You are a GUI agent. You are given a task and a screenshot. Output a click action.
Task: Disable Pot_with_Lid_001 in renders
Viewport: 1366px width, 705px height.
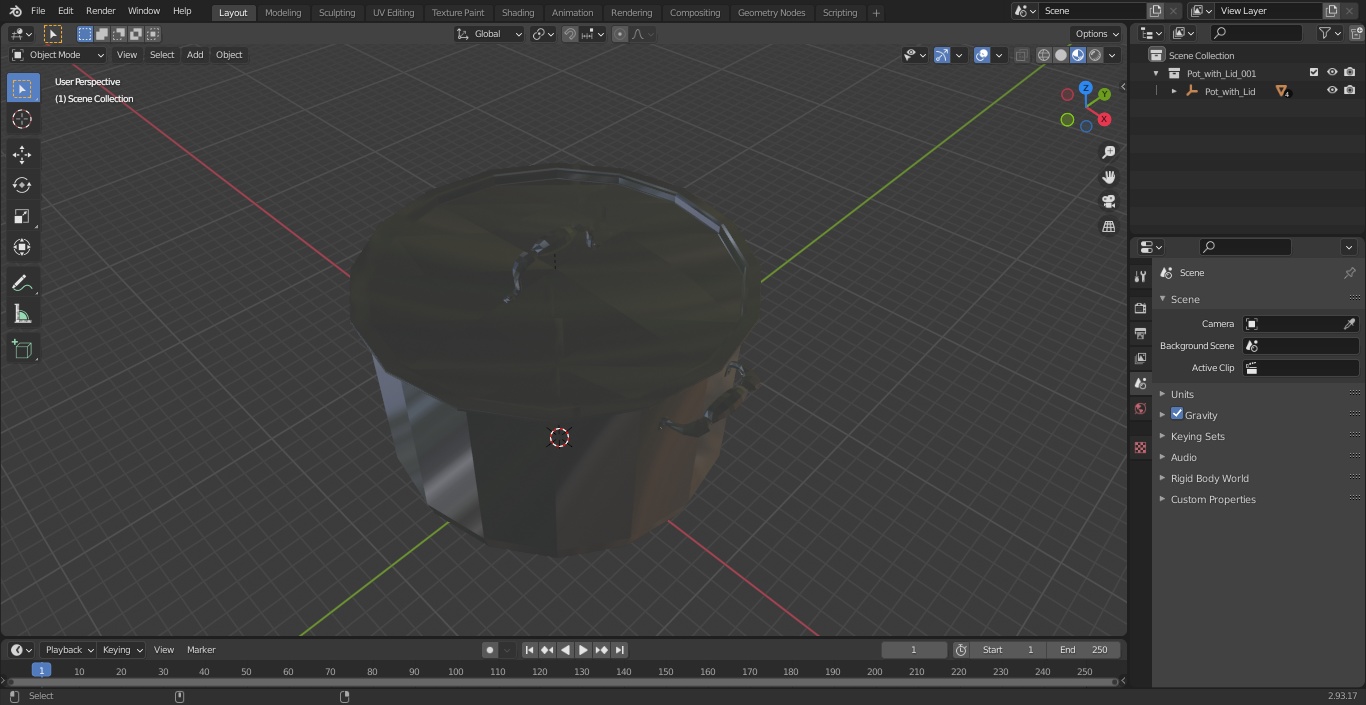click(x=1350, y=72)
